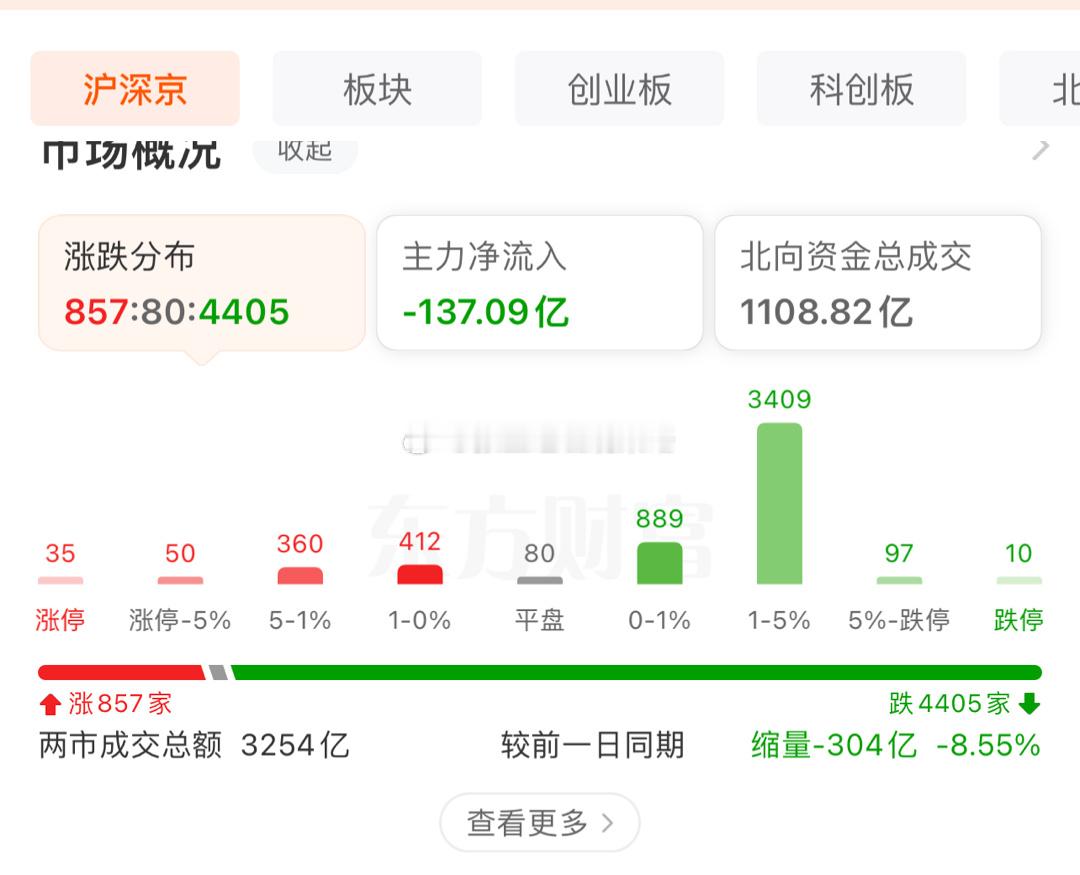Screen dimensions: 1080x875
Task: Click the chevron in 查看更多
Action: [x=608, y=823]
